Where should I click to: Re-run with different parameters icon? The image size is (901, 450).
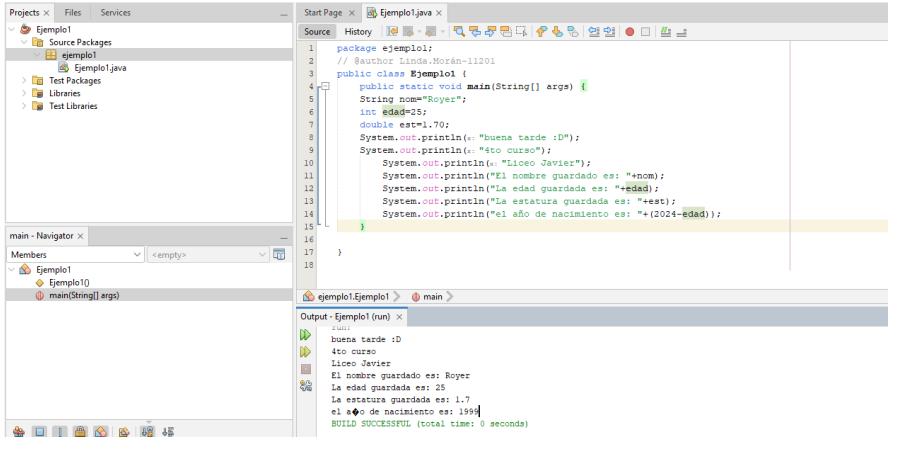tap(305, 352)
